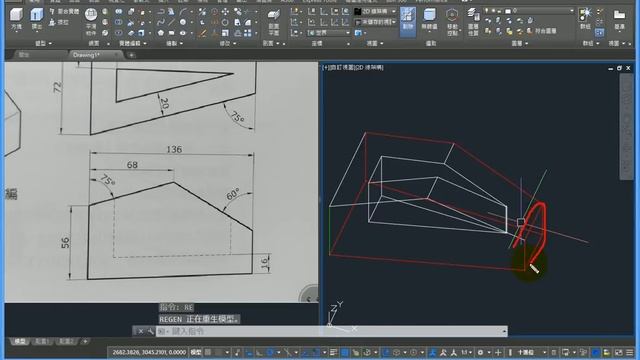Toggle grid display in status bar
Image resolution: width=640 pixels, height=360 pixels.
coord(208,352)
